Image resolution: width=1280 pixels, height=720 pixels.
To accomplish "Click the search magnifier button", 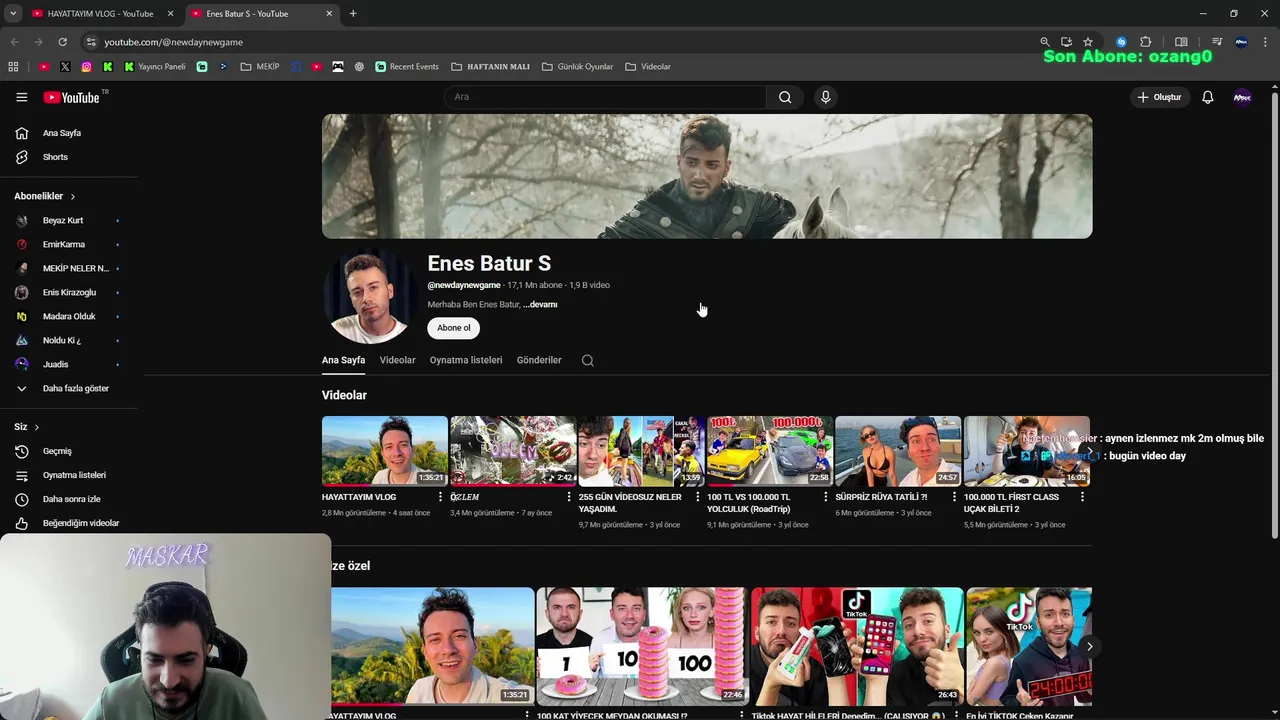I will click(x=785, y=97).
